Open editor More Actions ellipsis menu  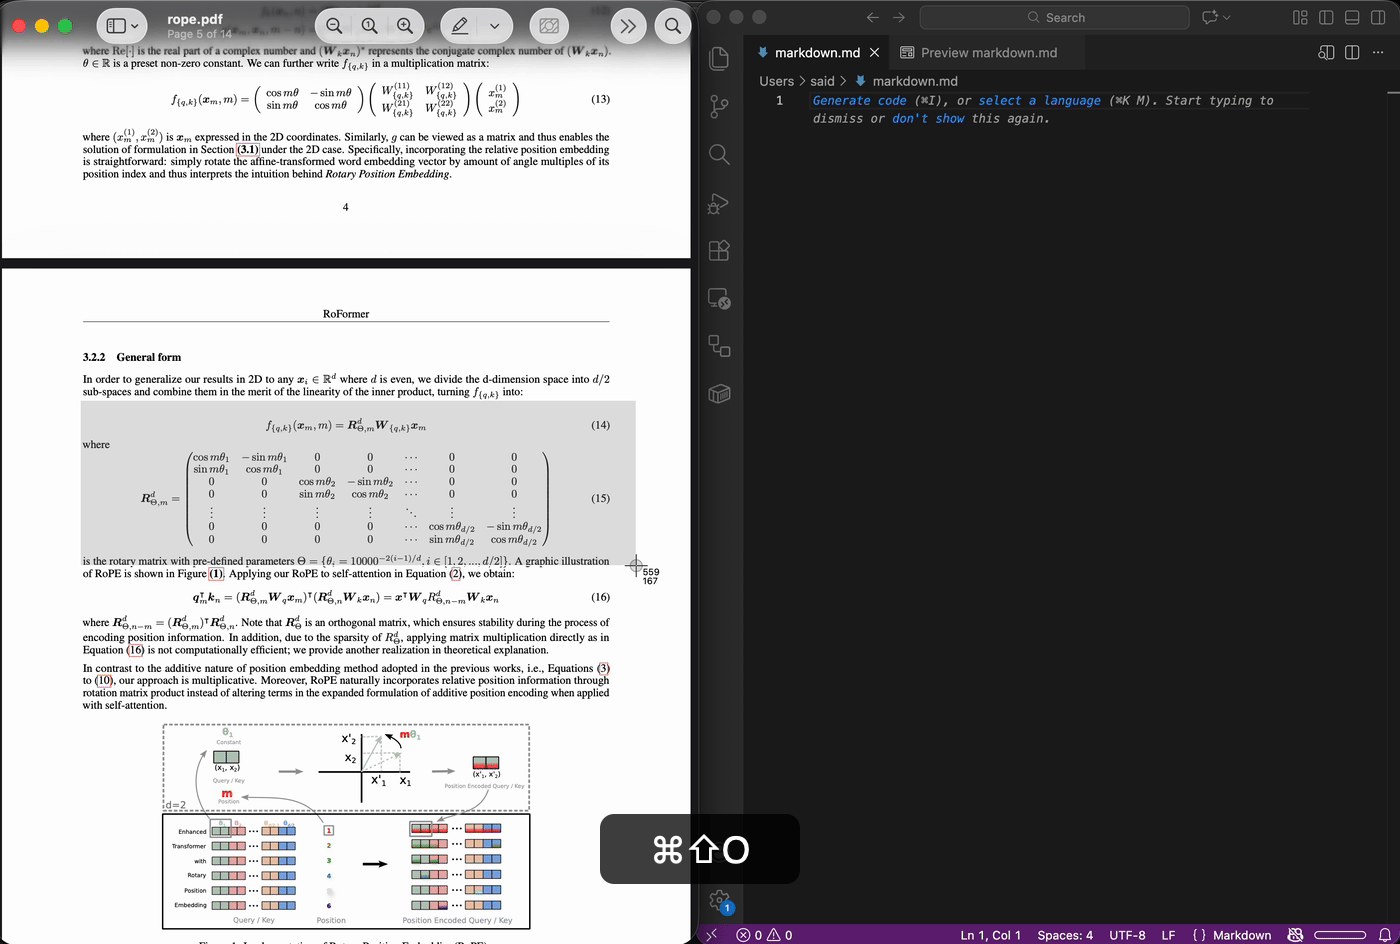coord(1378,52)
